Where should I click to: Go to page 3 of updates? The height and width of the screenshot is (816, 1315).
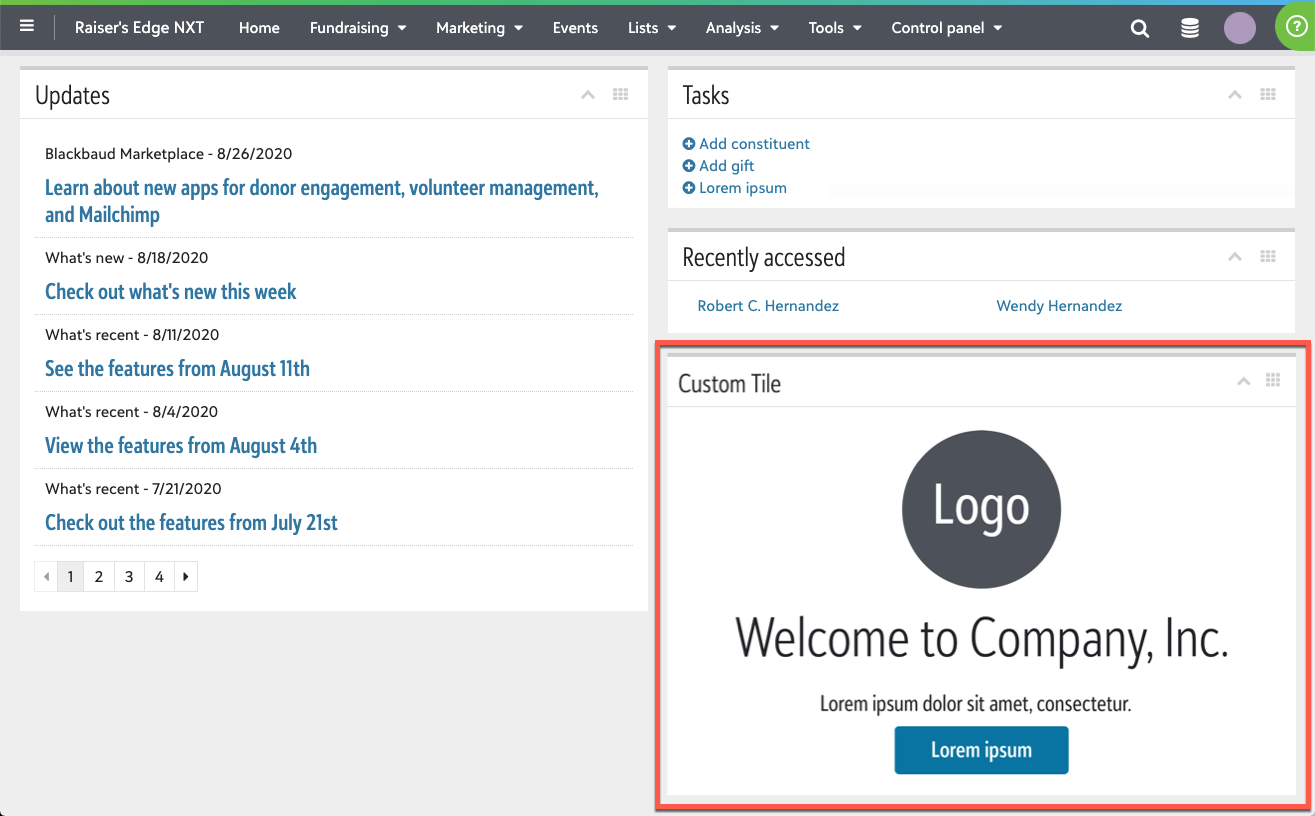tap(129, 577)
